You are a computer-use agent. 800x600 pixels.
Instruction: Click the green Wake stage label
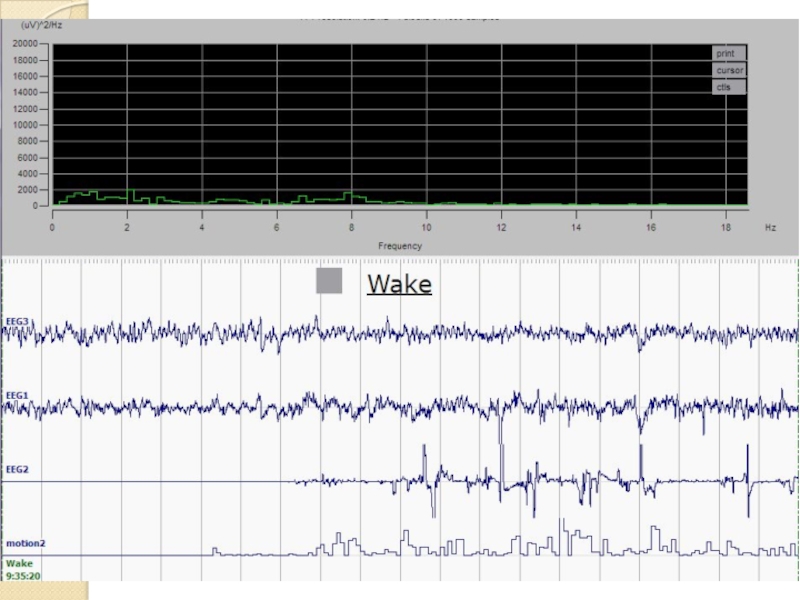19,563
